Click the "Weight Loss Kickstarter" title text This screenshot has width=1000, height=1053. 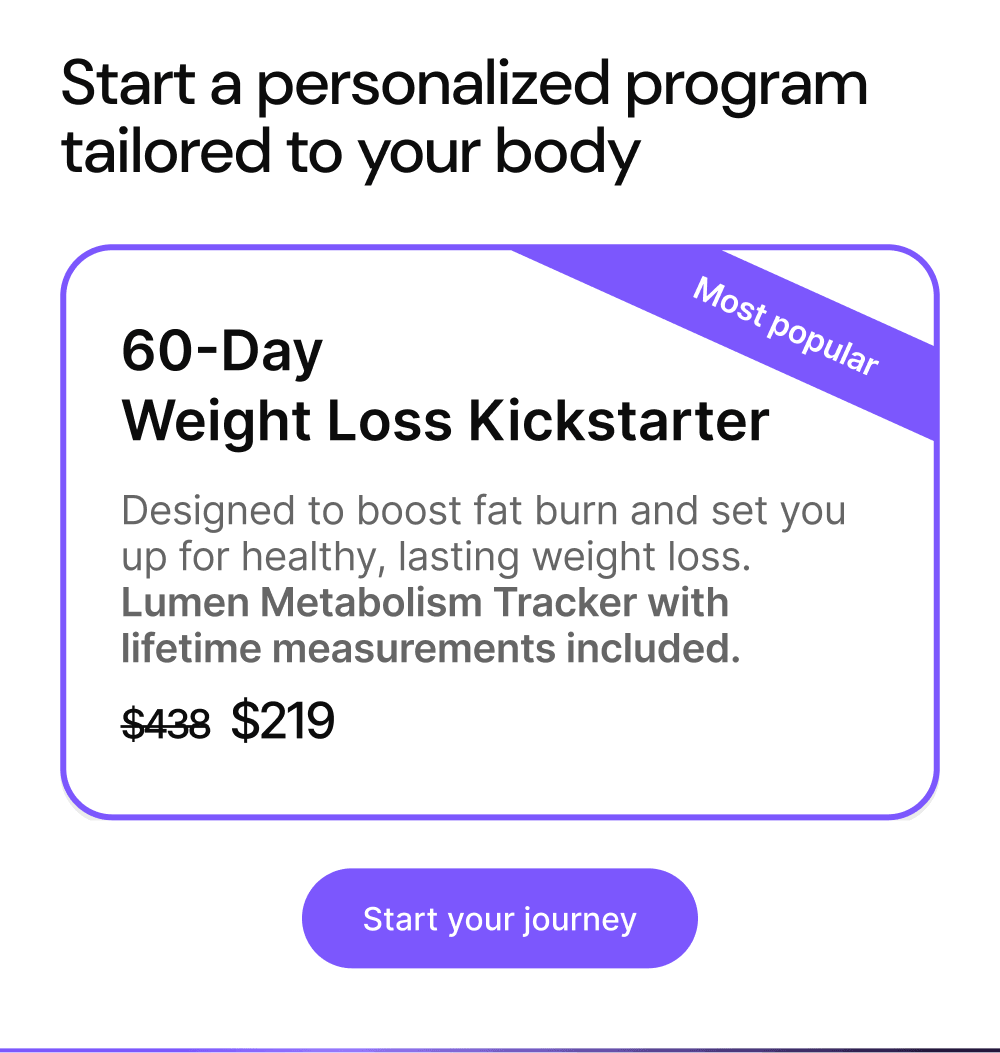coord(445,422)
